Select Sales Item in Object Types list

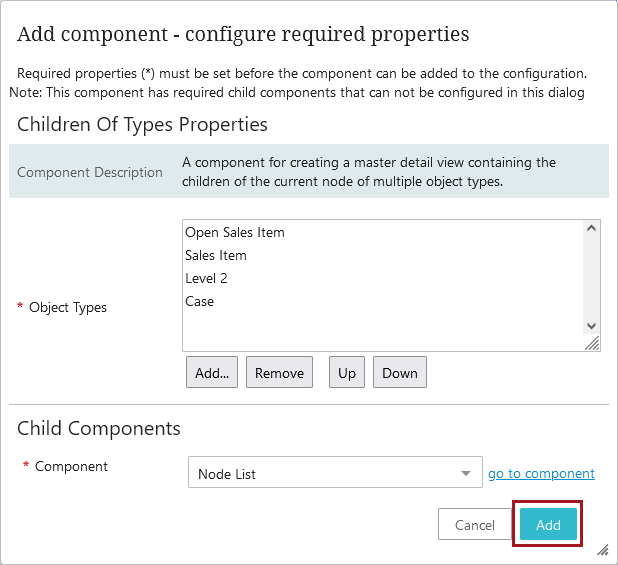(216, 256)
